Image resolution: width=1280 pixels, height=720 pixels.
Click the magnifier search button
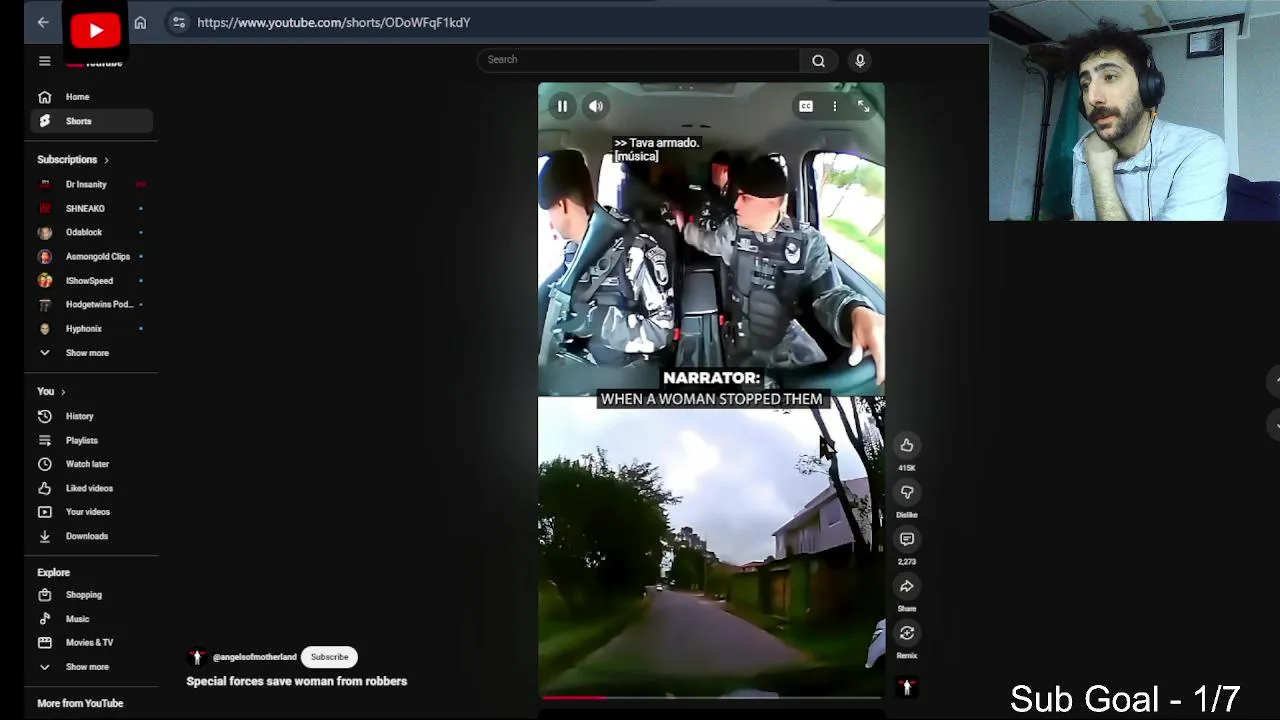pyautogui.click(x=819, y=60)
